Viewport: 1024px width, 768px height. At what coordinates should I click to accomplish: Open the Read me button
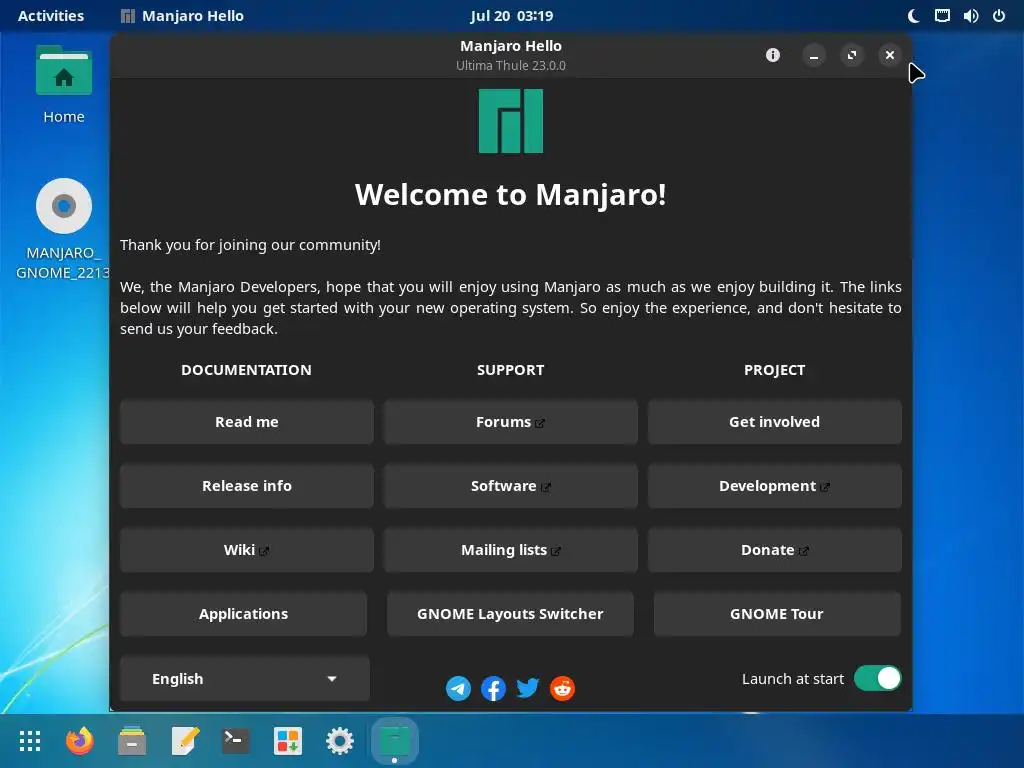coord(247,422)
